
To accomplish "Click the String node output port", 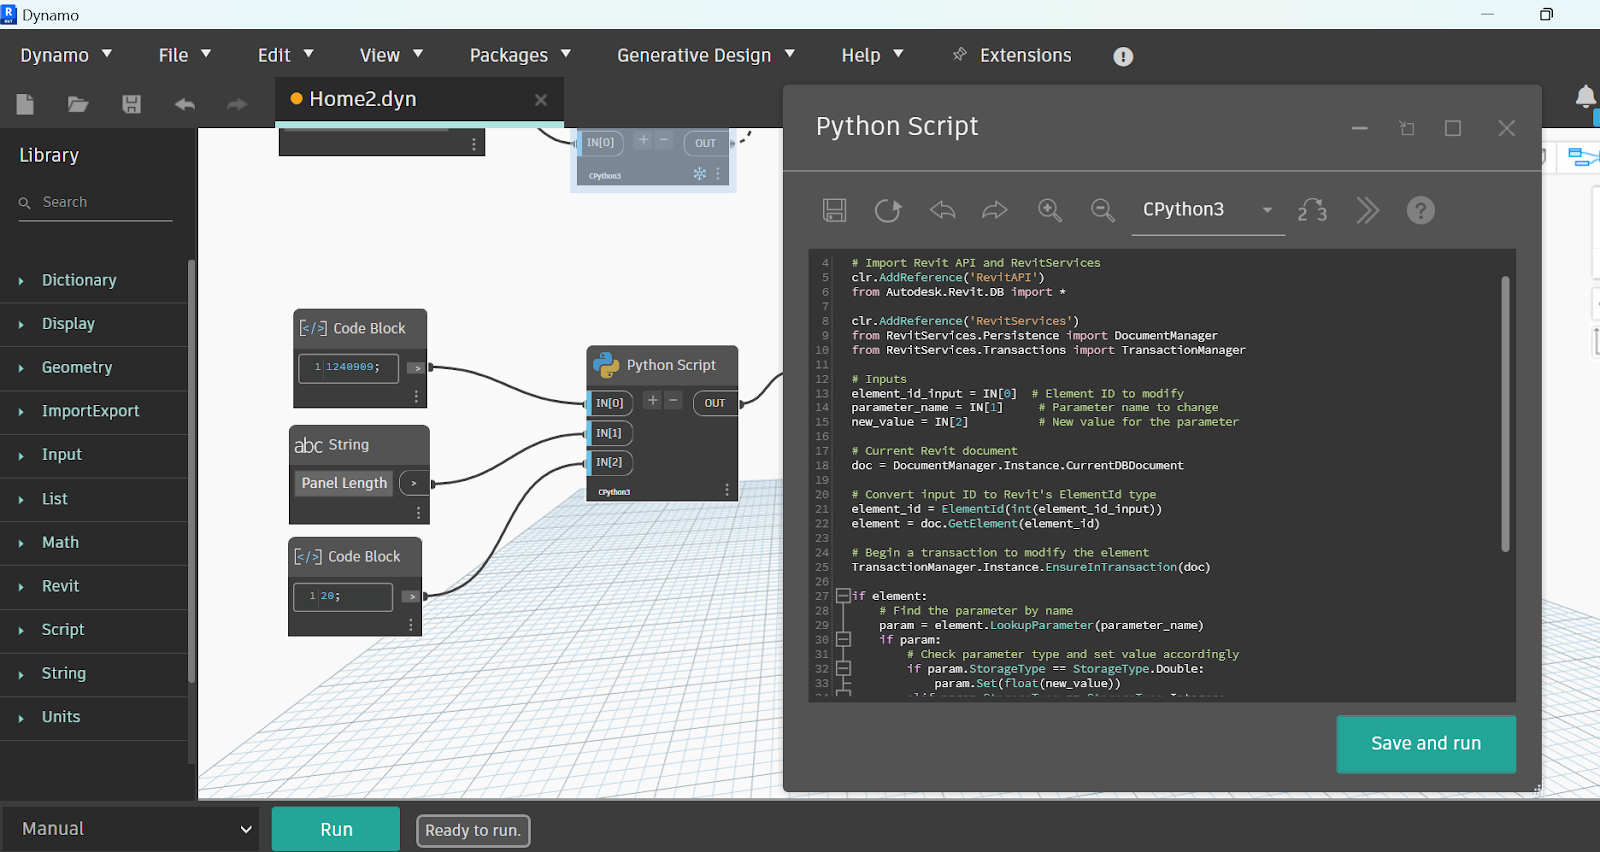I will tap(413, 483).
